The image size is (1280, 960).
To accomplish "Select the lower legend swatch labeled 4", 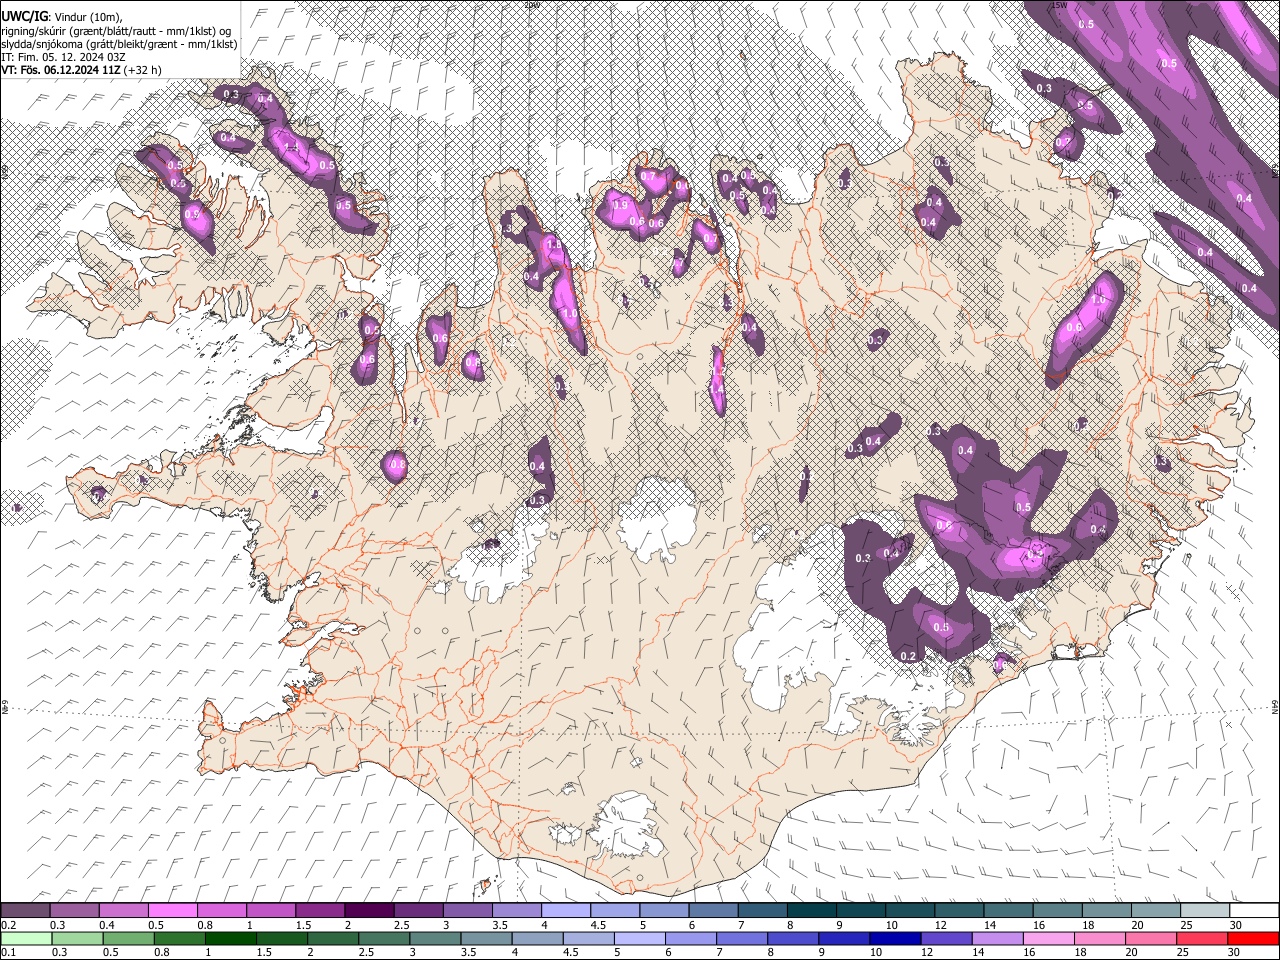I will click(x=536, y=938).
